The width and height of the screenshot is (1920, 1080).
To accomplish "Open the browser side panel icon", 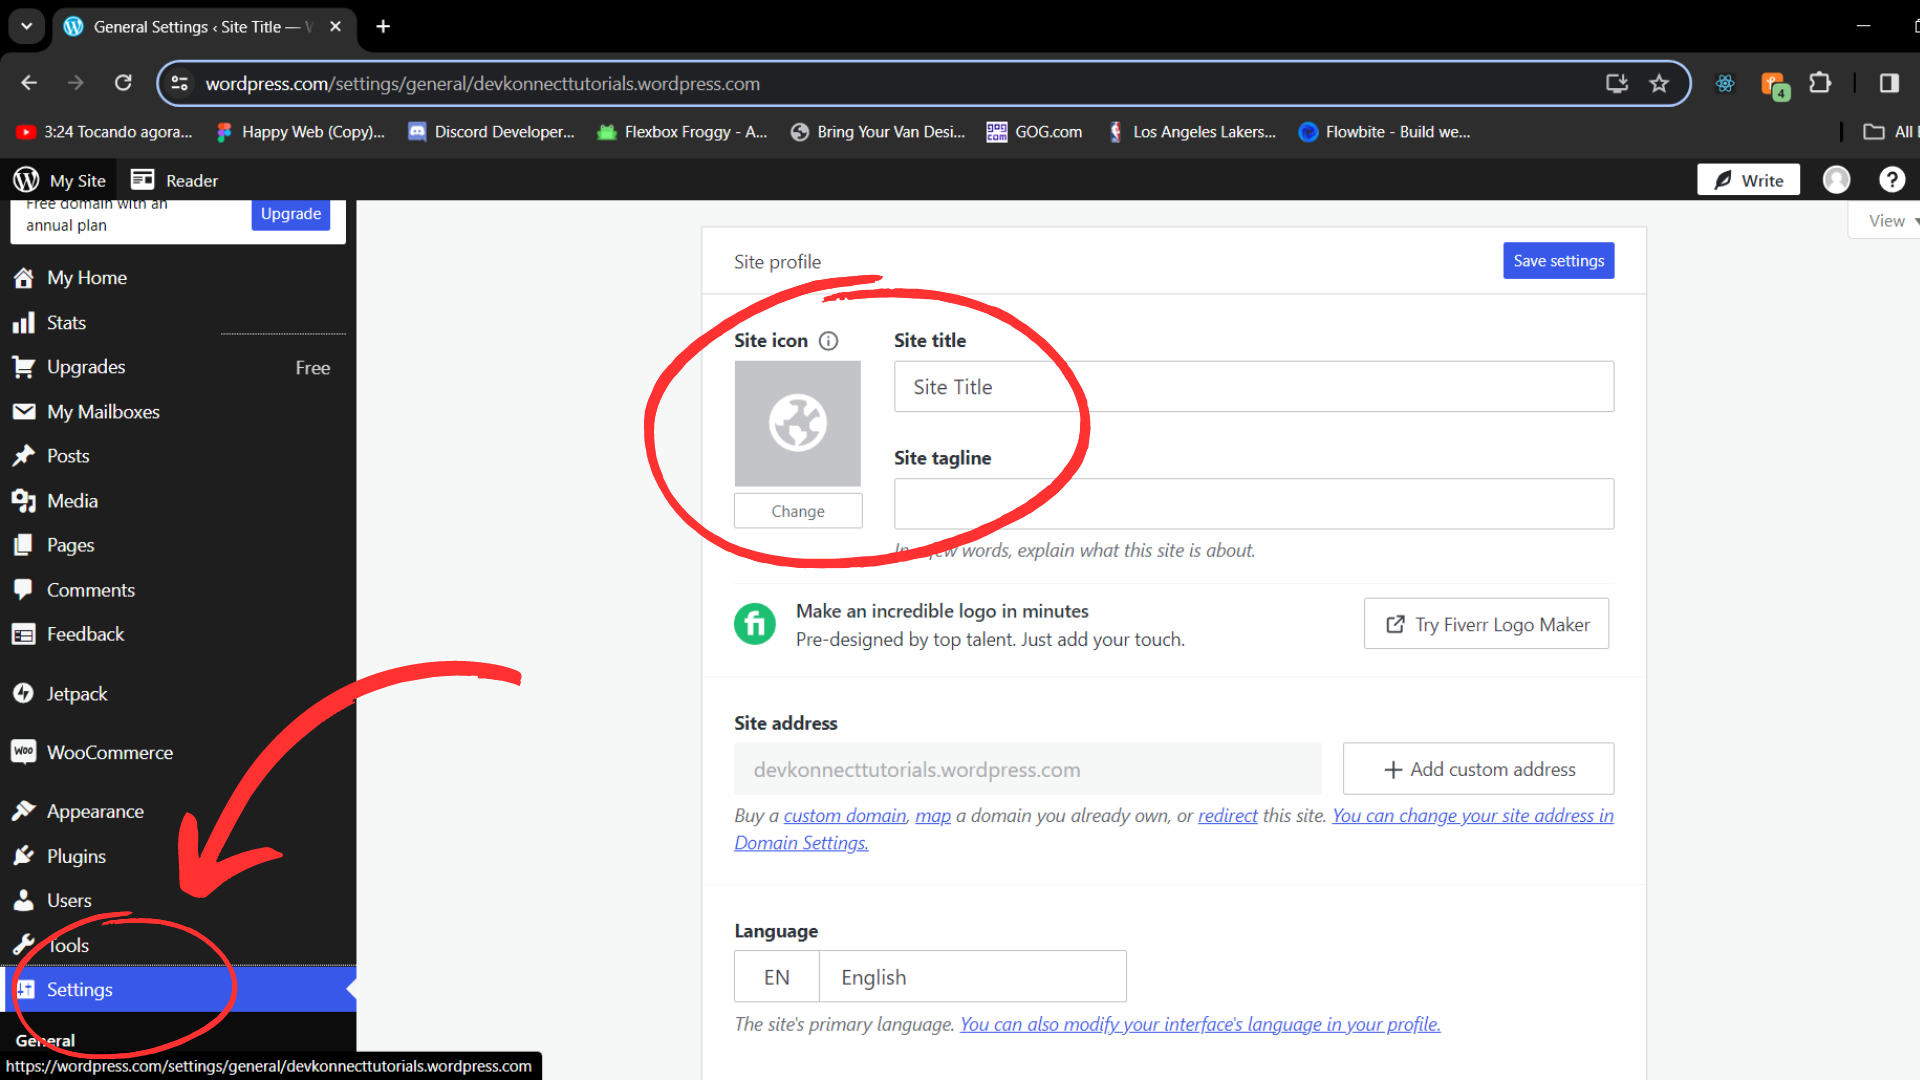I will point(1889,83).
